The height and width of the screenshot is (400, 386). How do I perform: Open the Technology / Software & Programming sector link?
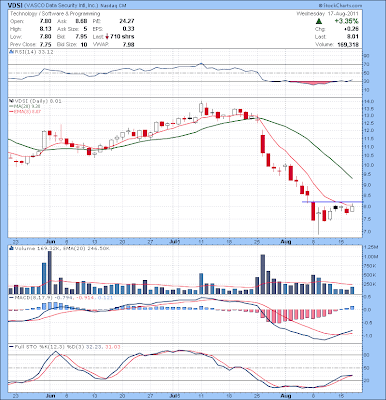[x=55, y=14]
